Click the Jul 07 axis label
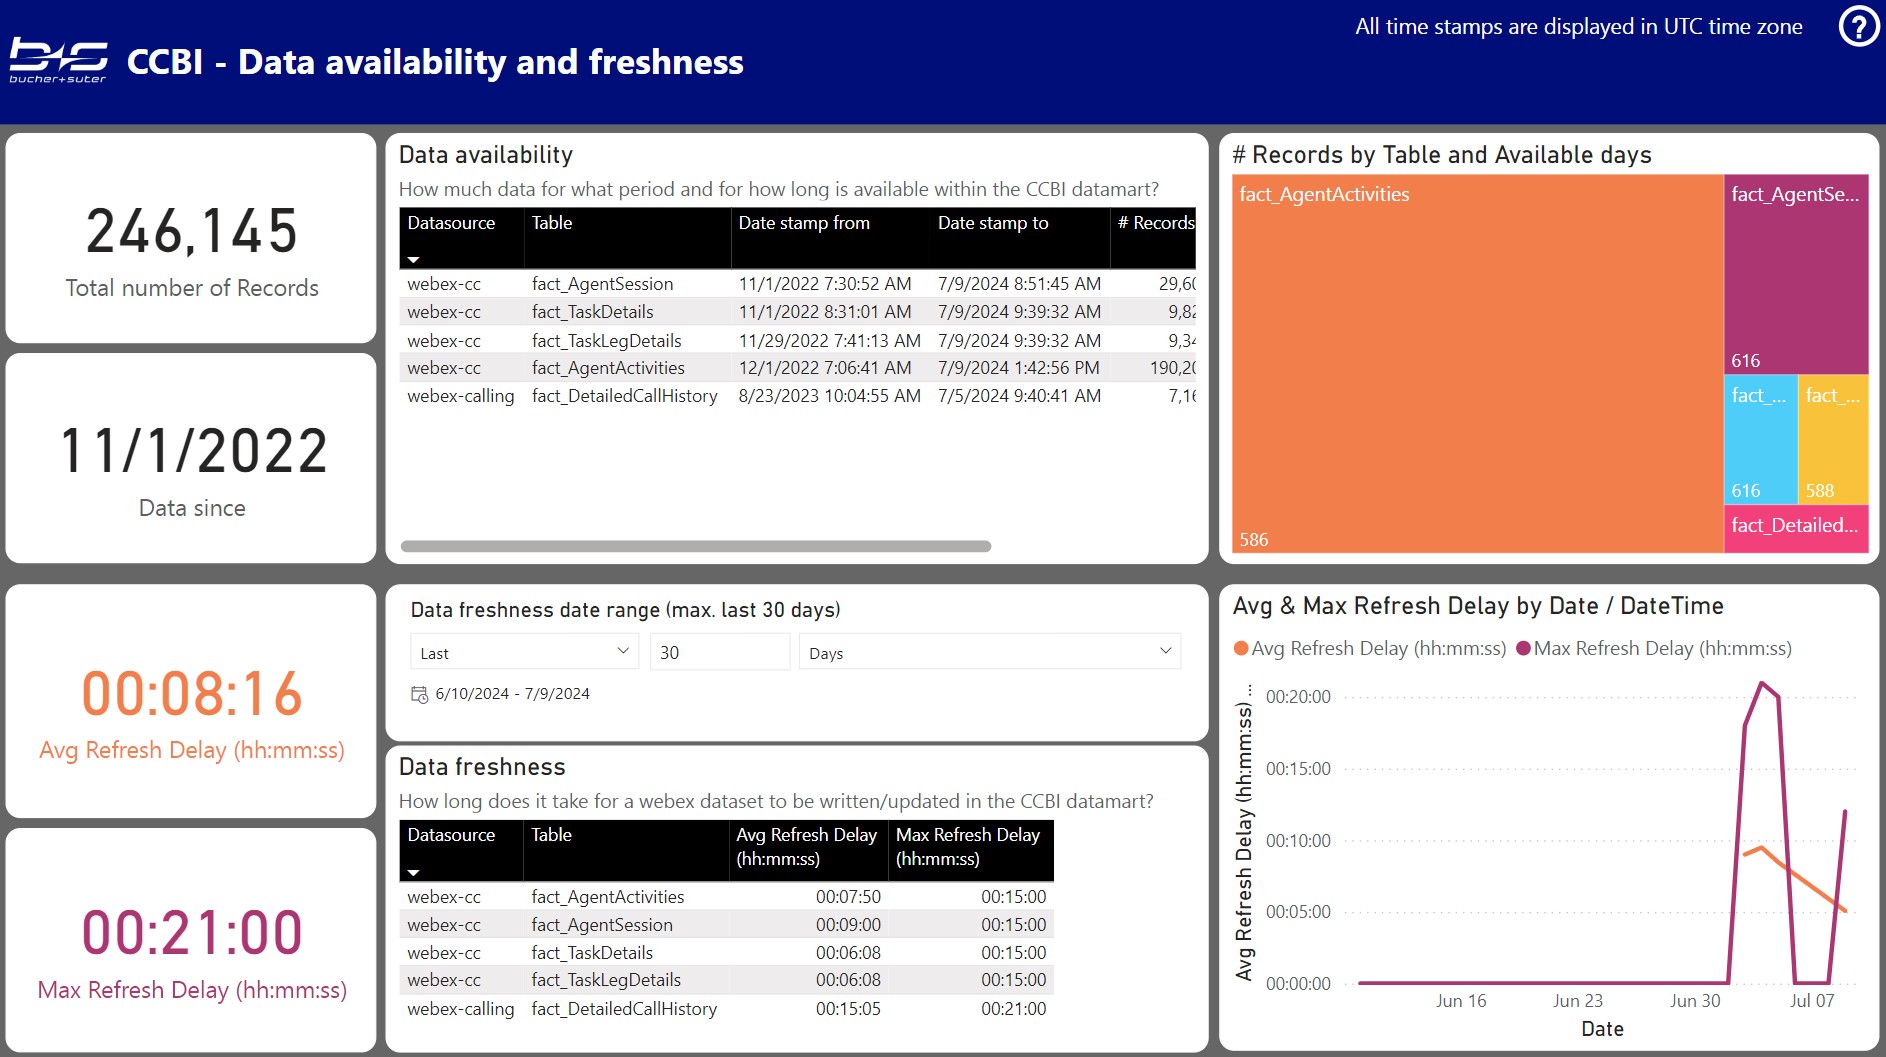1886x1057 pixels. coord(1812,1001)
